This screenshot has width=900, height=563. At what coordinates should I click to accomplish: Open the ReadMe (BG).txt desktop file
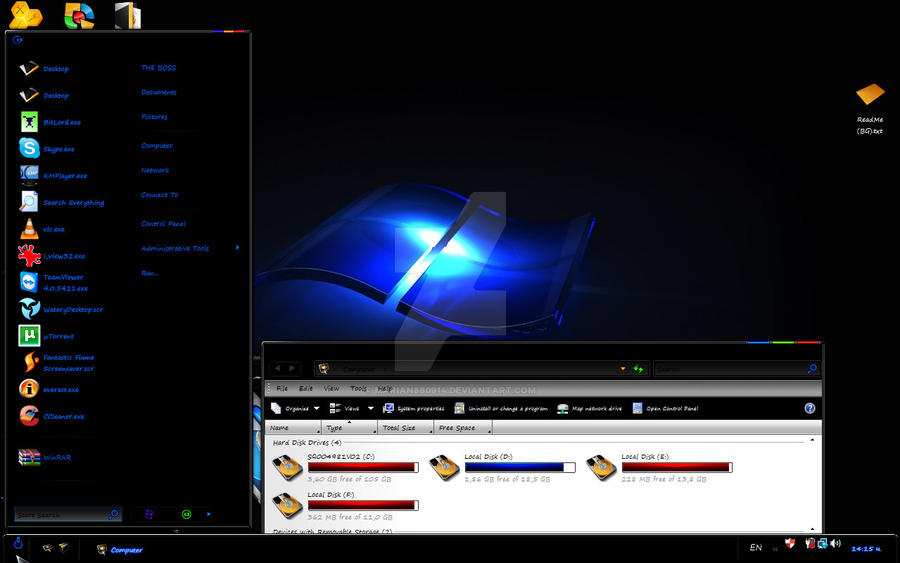pyautogui.click(x=870, y=108)
